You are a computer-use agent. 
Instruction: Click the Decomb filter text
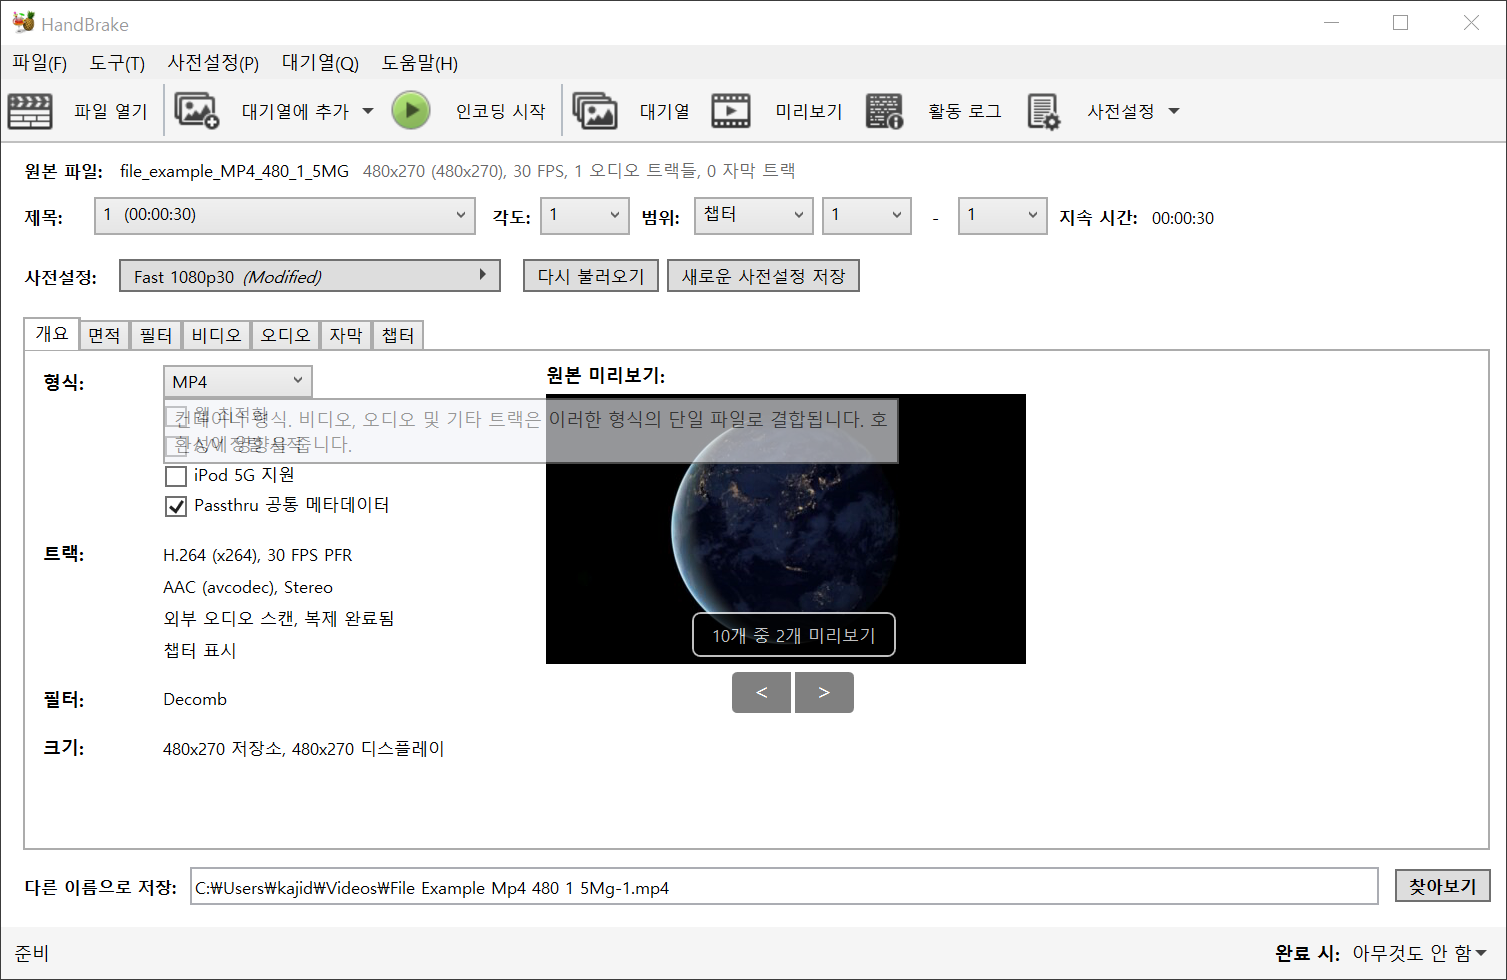coord(195,699)
